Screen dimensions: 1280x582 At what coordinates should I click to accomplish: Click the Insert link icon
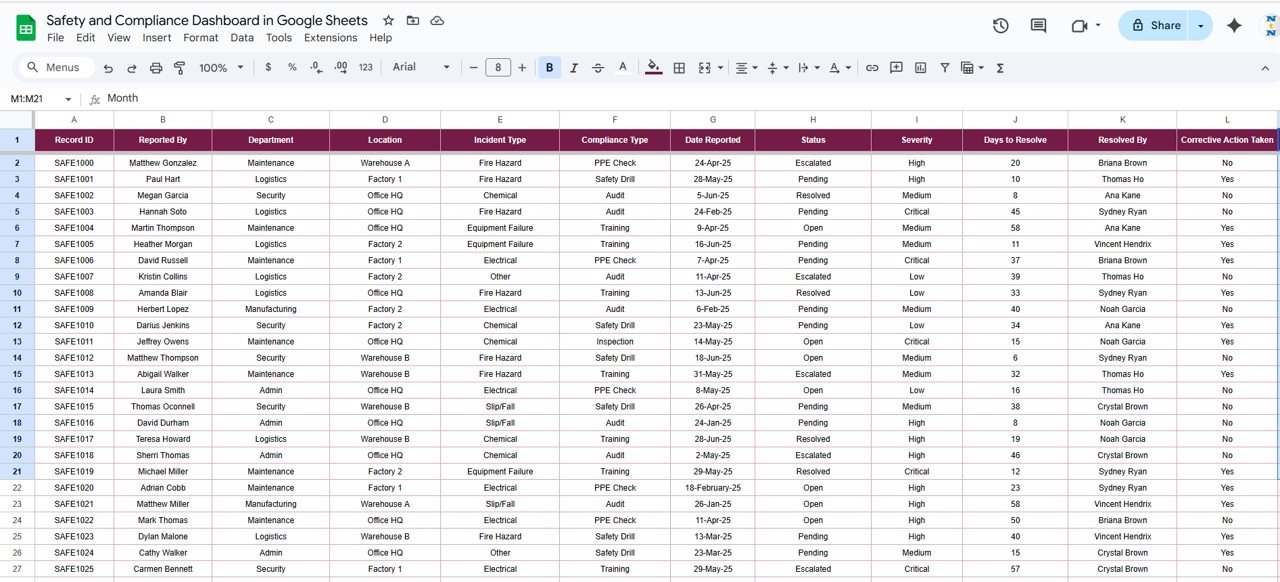(x=872, y=68)
